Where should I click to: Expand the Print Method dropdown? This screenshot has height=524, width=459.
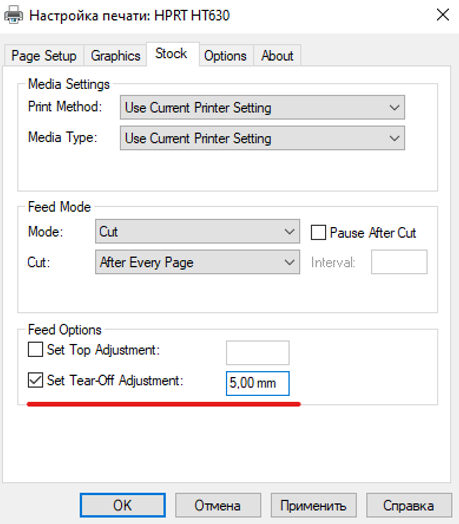coord(262,108)
